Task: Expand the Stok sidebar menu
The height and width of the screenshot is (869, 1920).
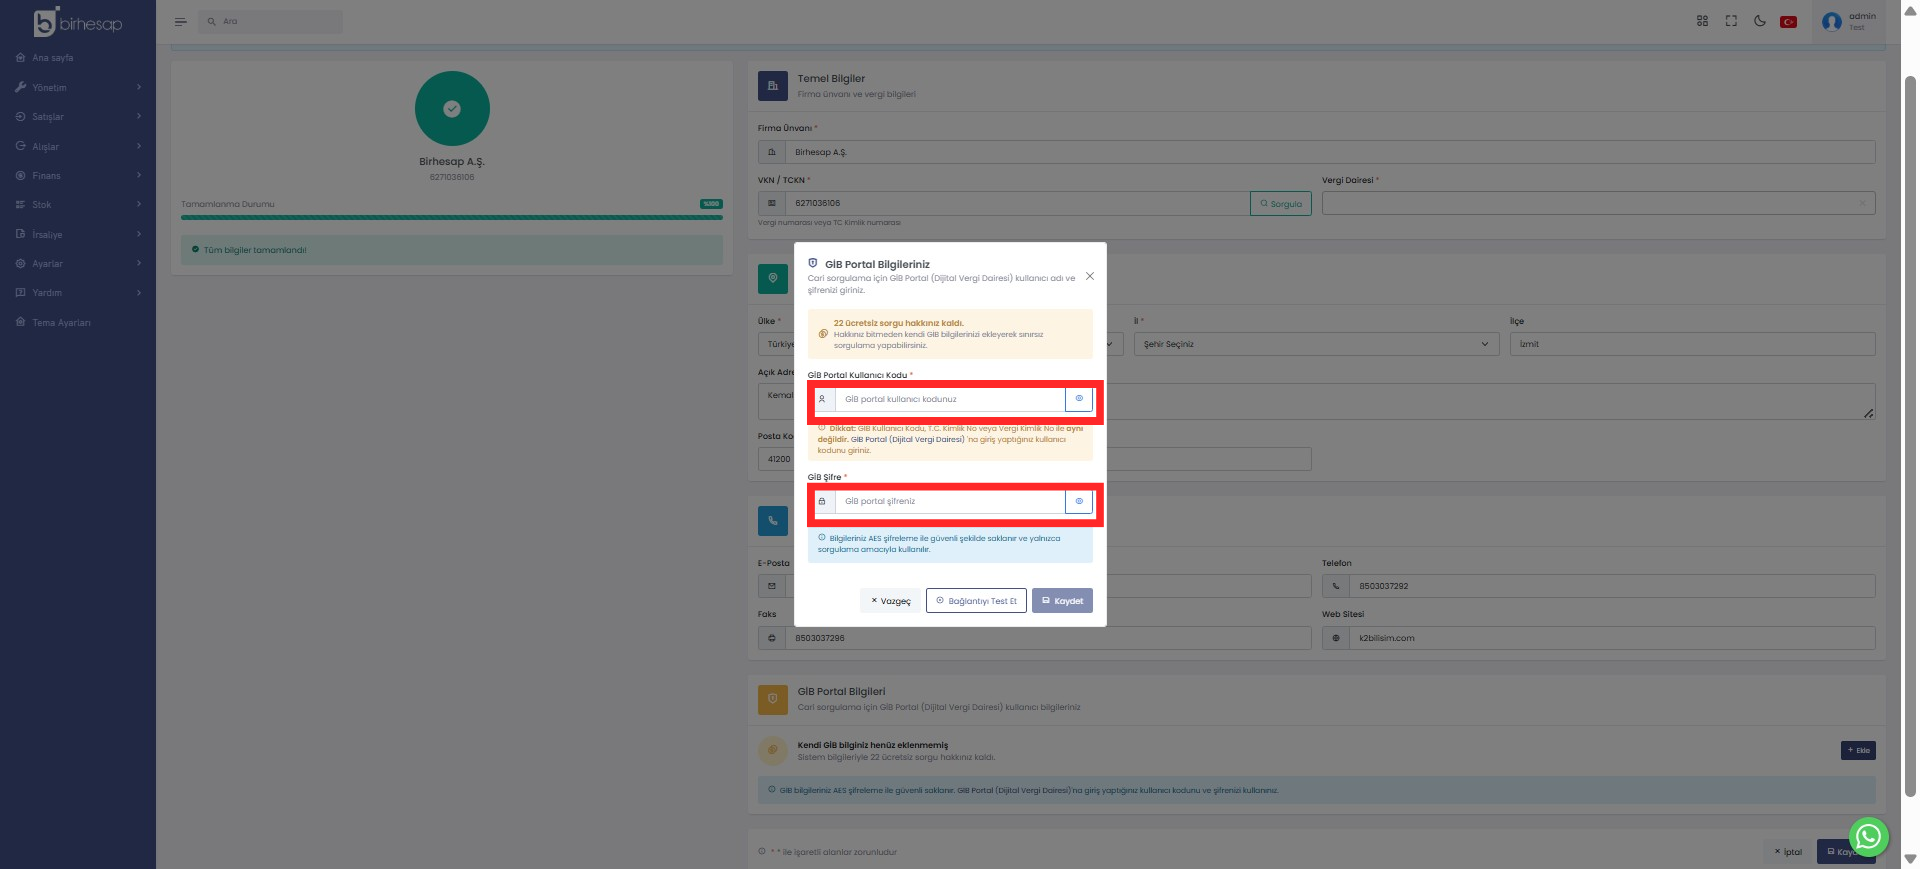Action: [78, 205]
